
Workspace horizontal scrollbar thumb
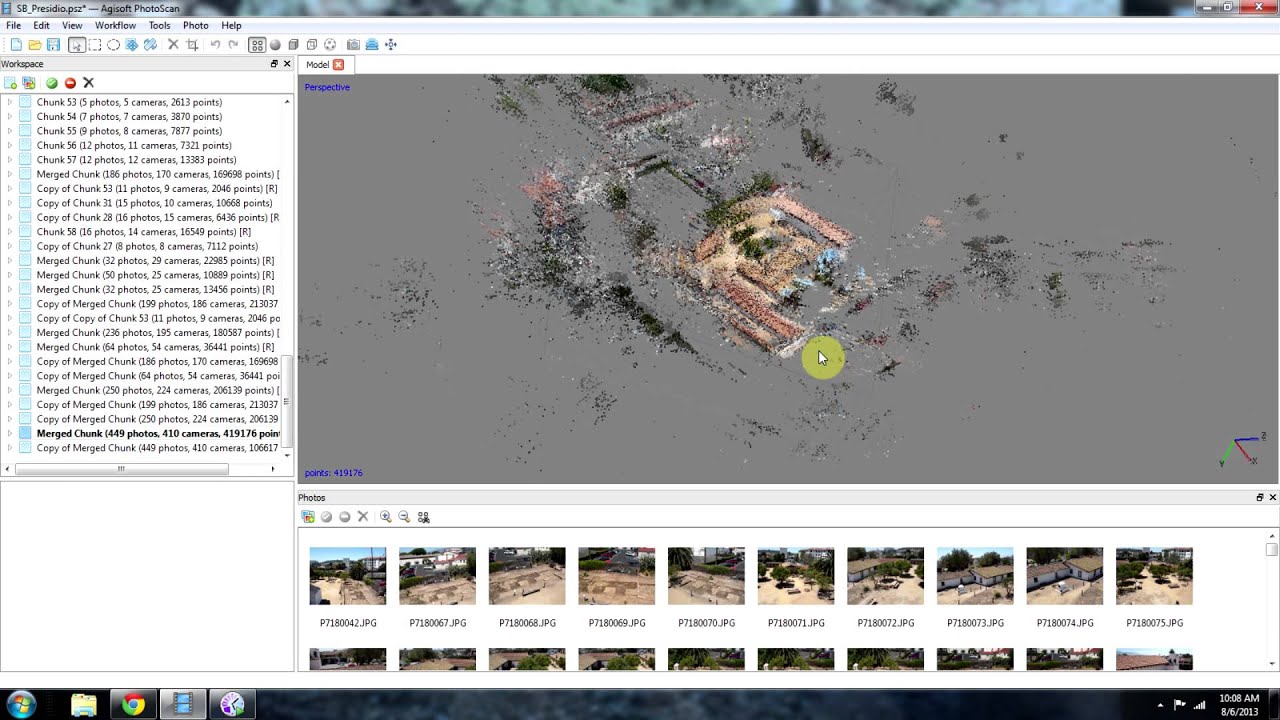121,469
